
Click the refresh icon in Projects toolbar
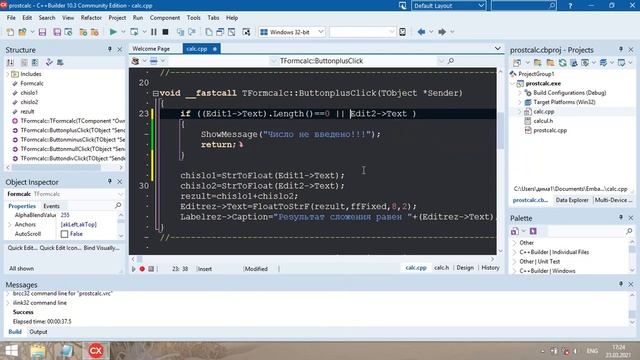pos(562,62)
